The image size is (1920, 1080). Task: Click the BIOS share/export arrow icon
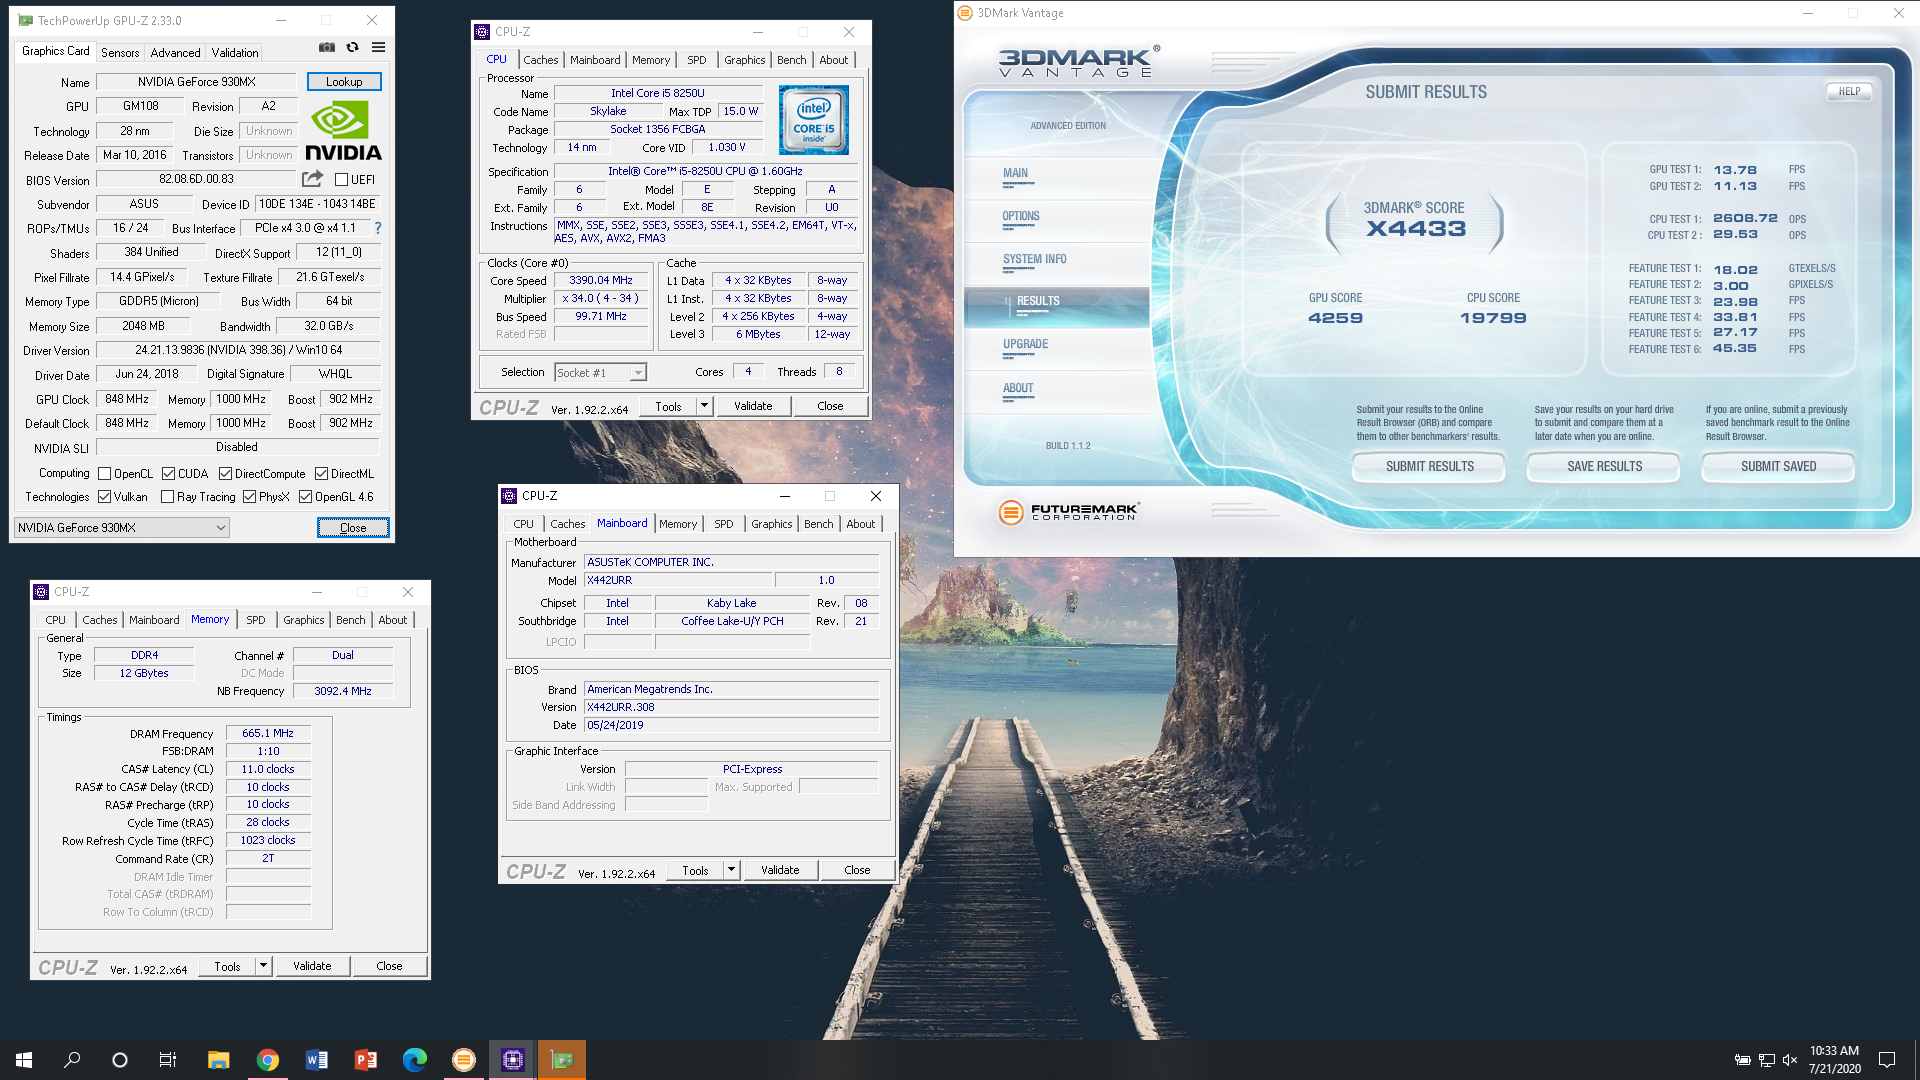coord(312,179)
